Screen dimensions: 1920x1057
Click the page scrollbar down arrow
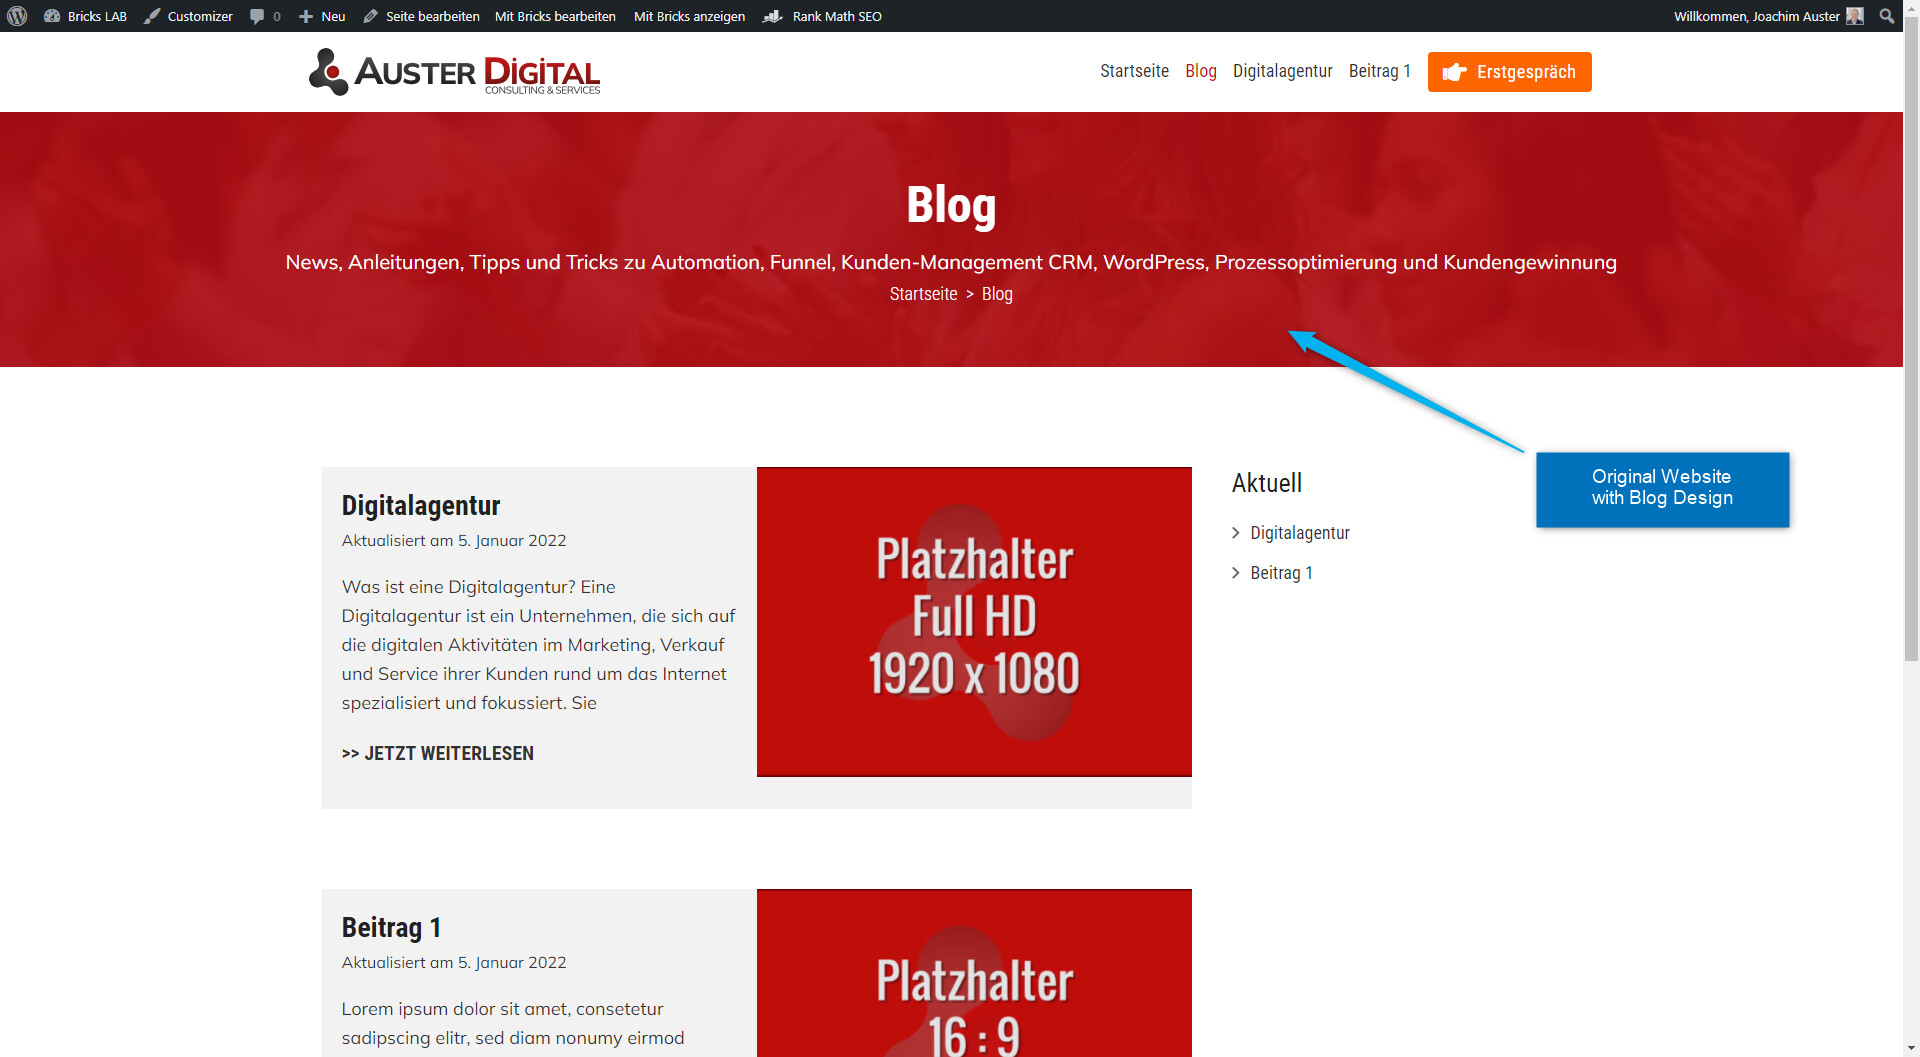point(1911,1048)
